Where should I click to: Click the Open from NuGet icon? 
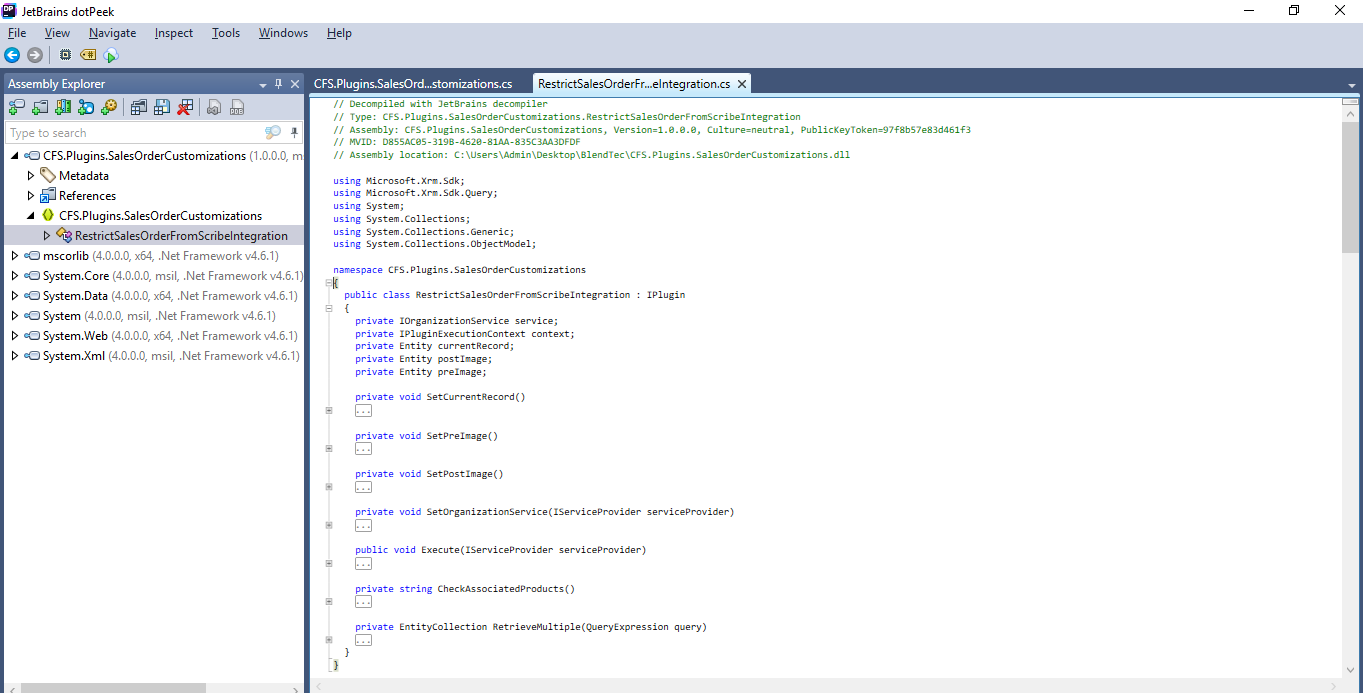(86, 107)
